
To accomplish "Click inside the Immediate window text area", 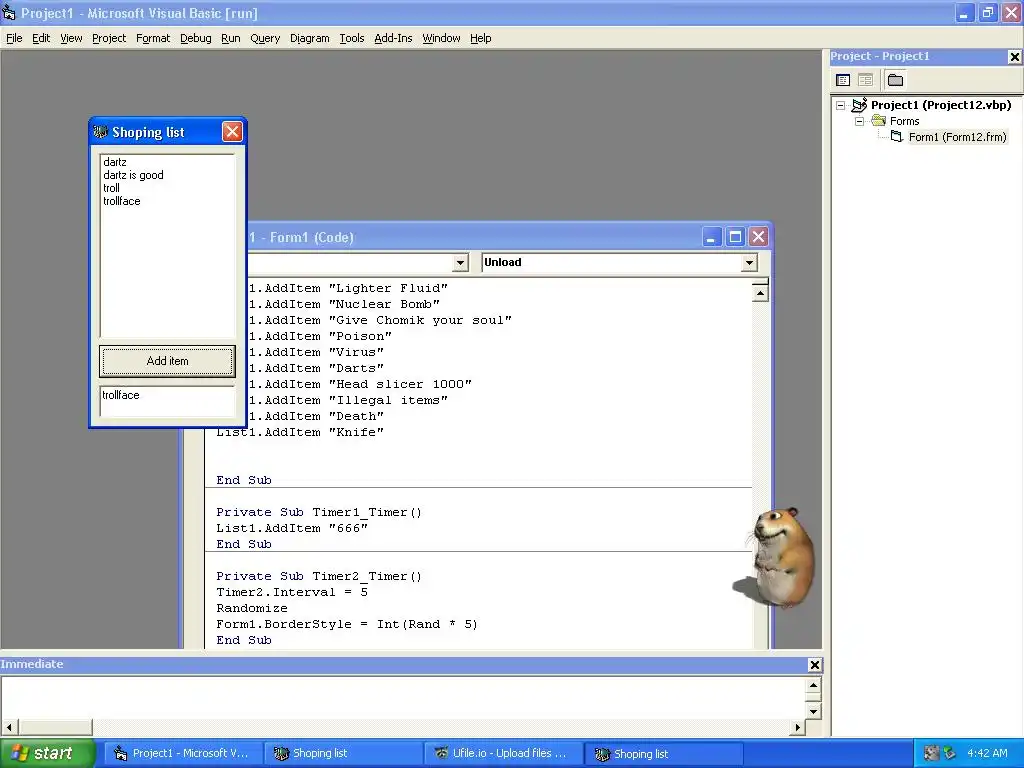I will pyautogui.click(x=404, y=697).
